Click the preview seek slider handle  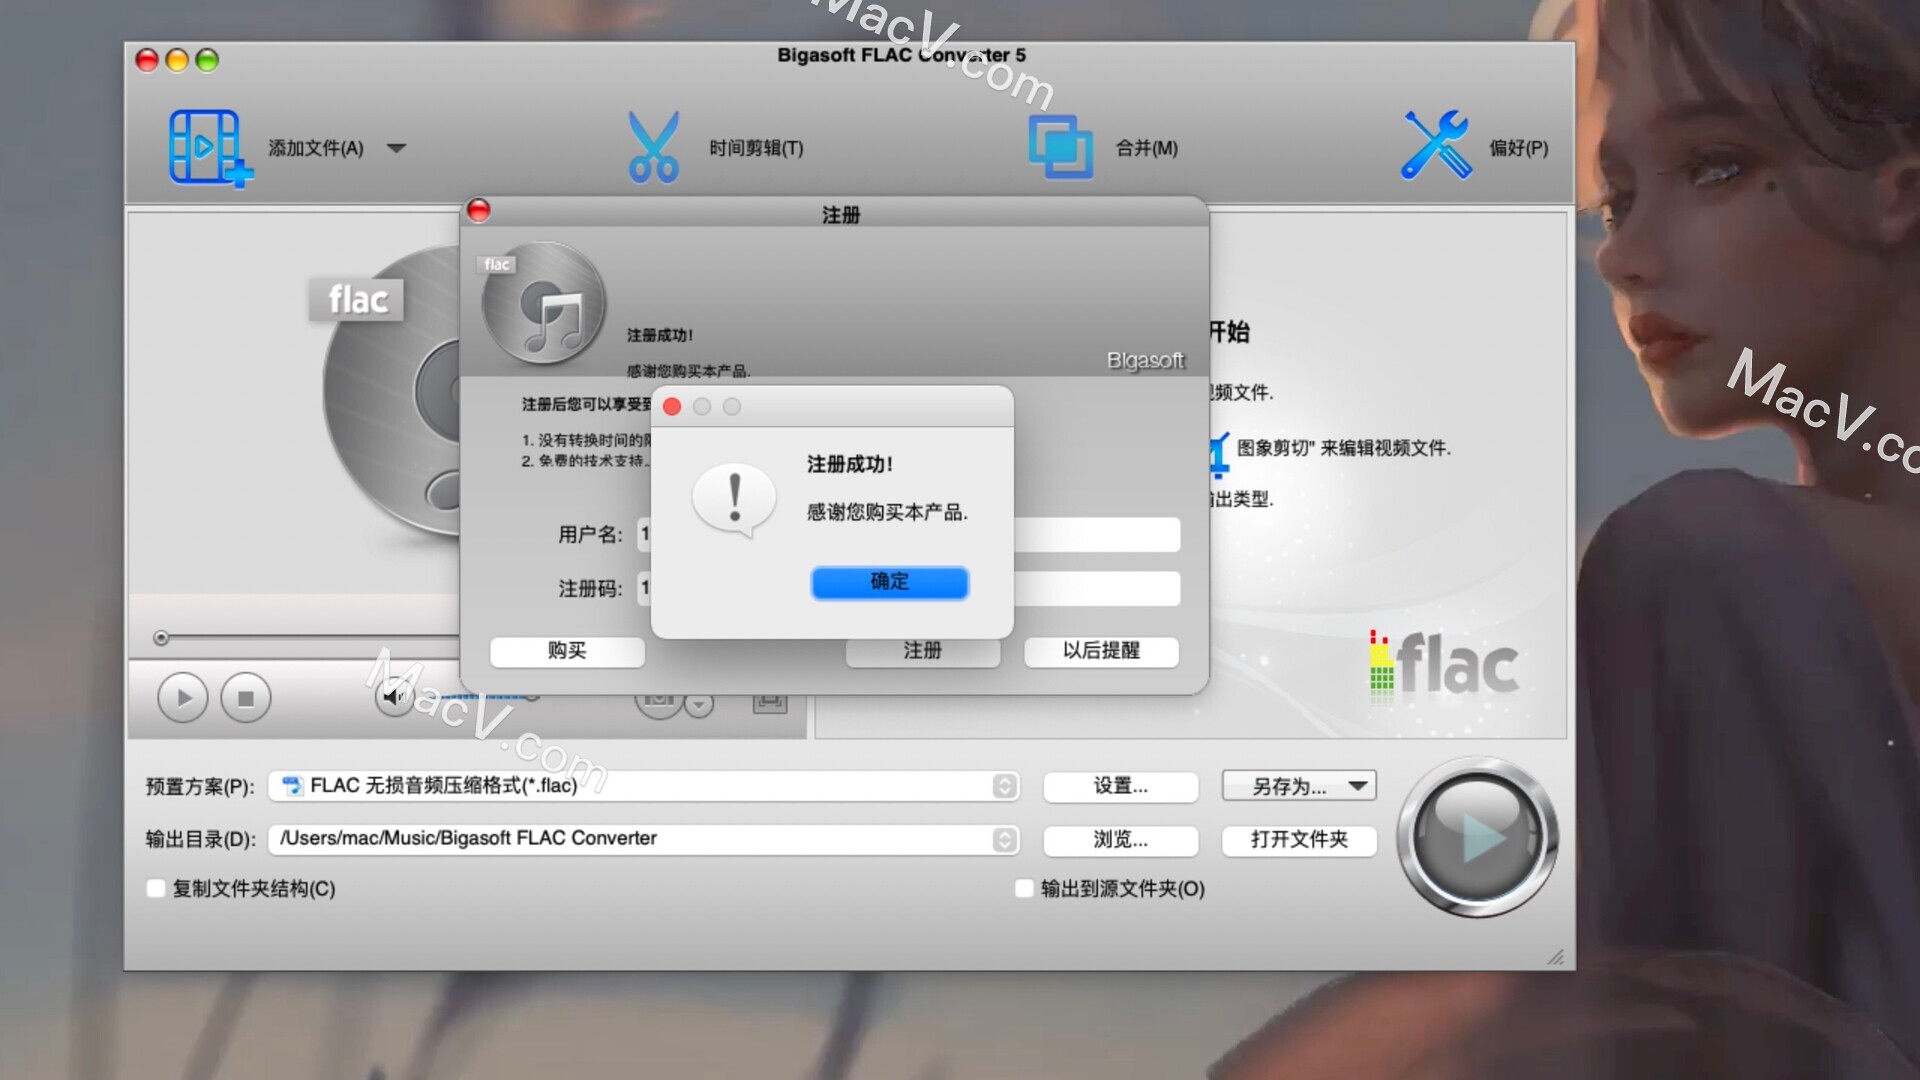coord(161,638)
